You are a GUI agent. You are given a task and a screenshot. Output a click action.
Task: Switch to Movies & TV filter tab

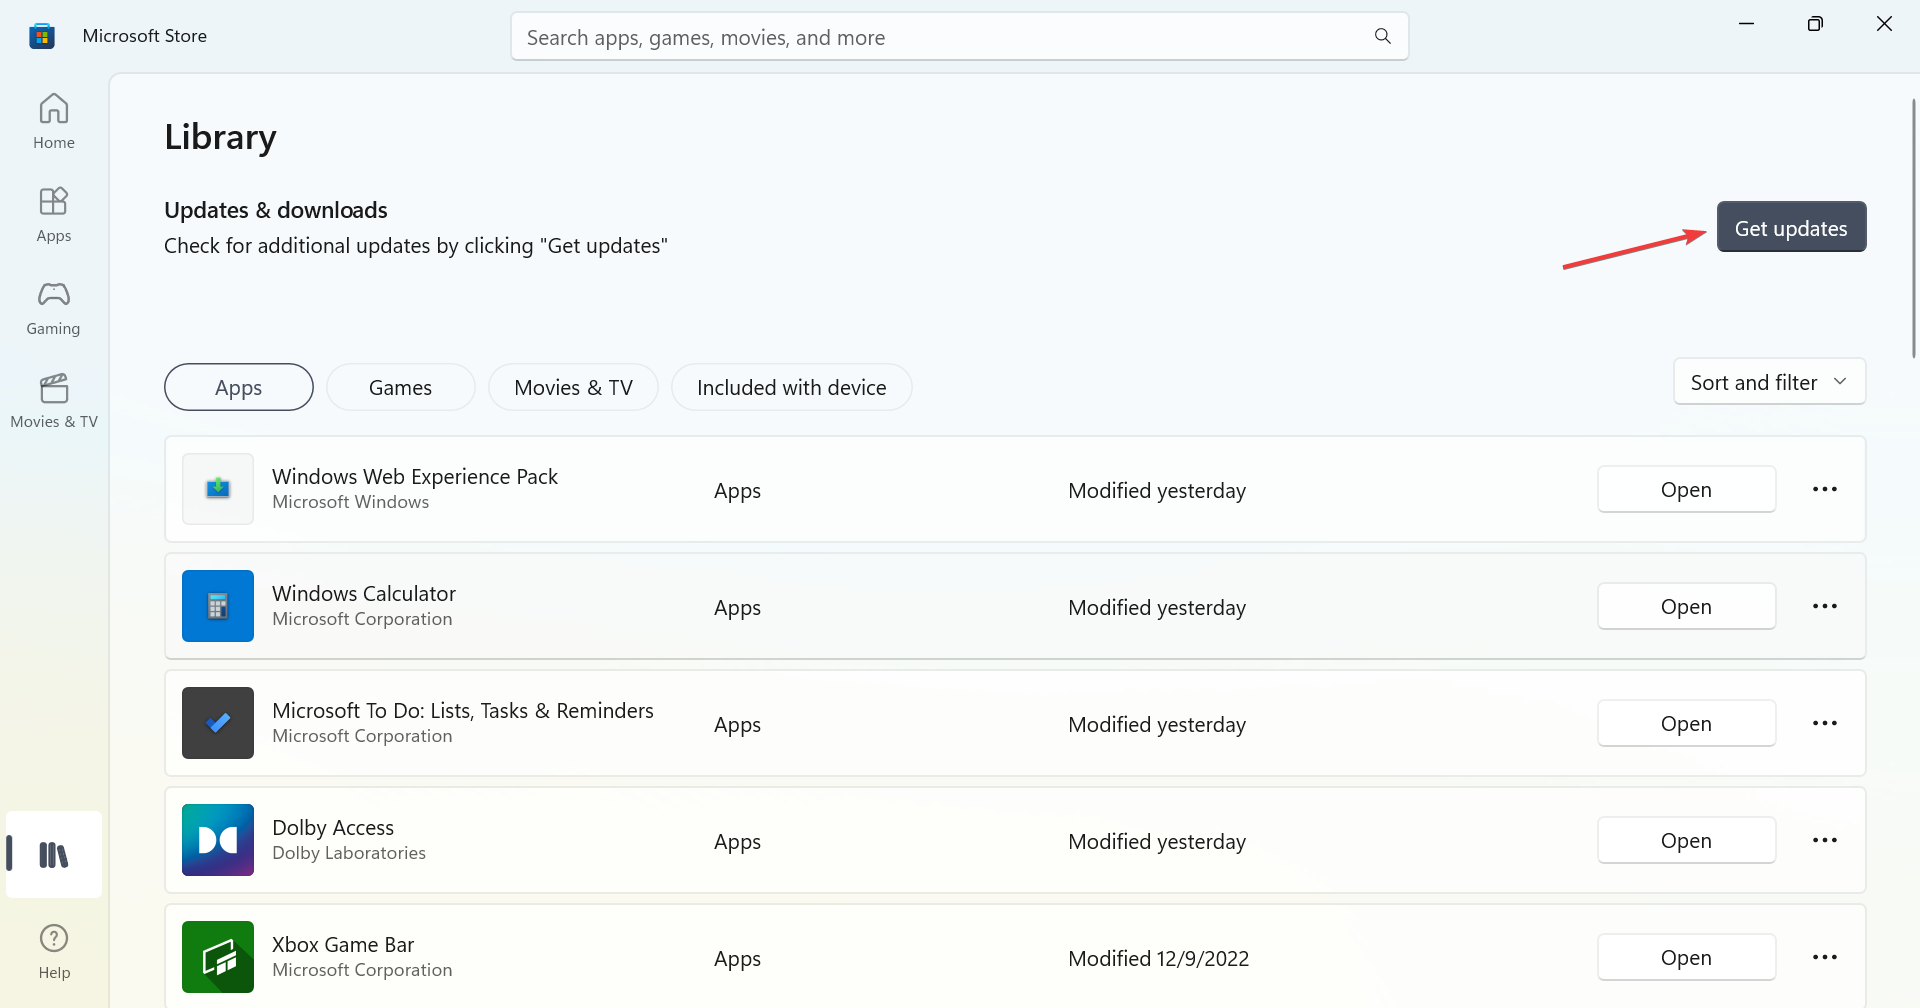coord(573,387)
